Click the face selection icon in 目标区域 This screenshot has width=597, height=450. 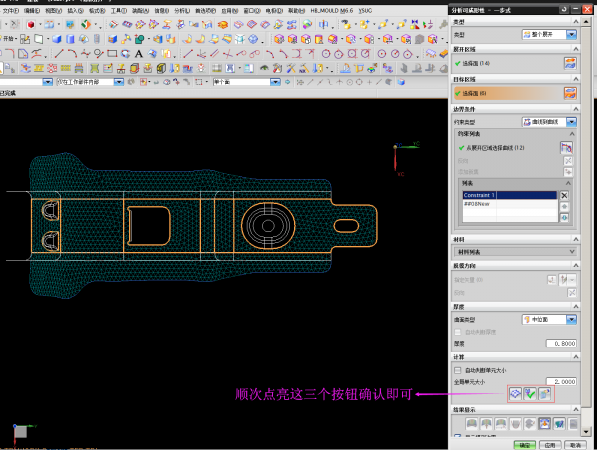(570, 93)
